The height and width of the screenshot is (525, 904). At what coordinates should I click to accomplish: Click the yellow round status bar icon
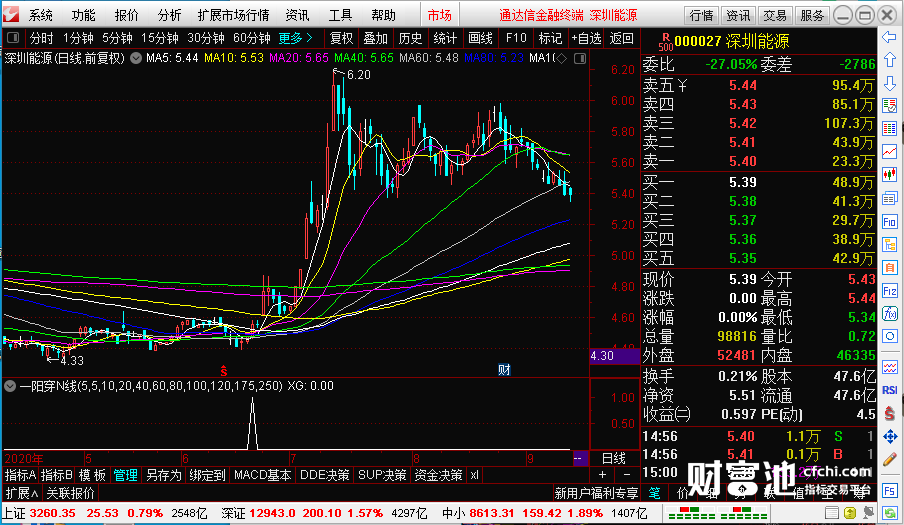(x=850, y=512)
